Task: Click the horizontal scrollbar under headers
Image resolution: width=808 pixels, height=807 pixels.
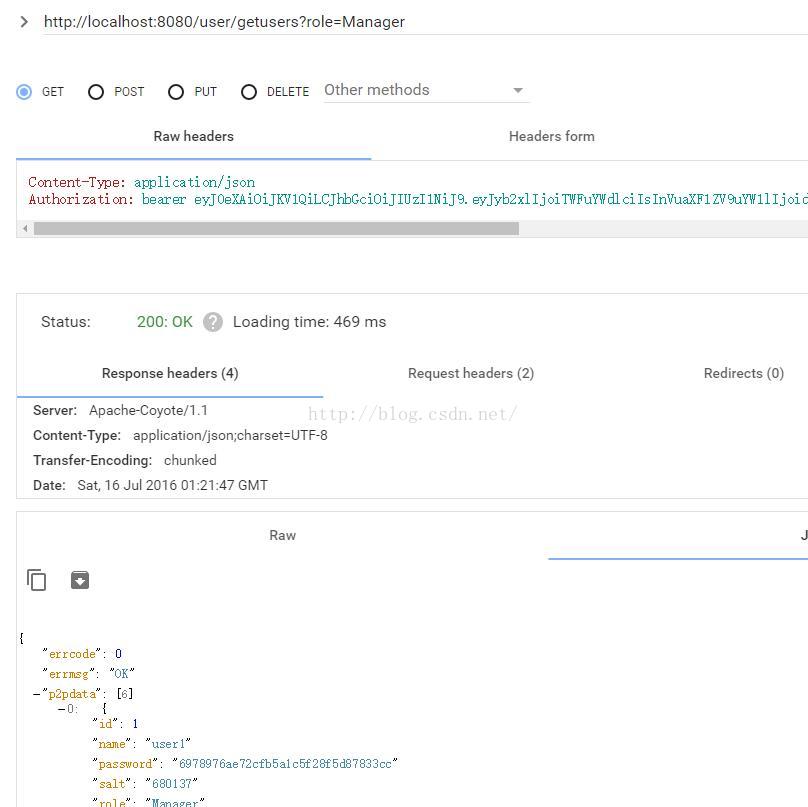Action: pyautogui.click(x=276, y=228)
